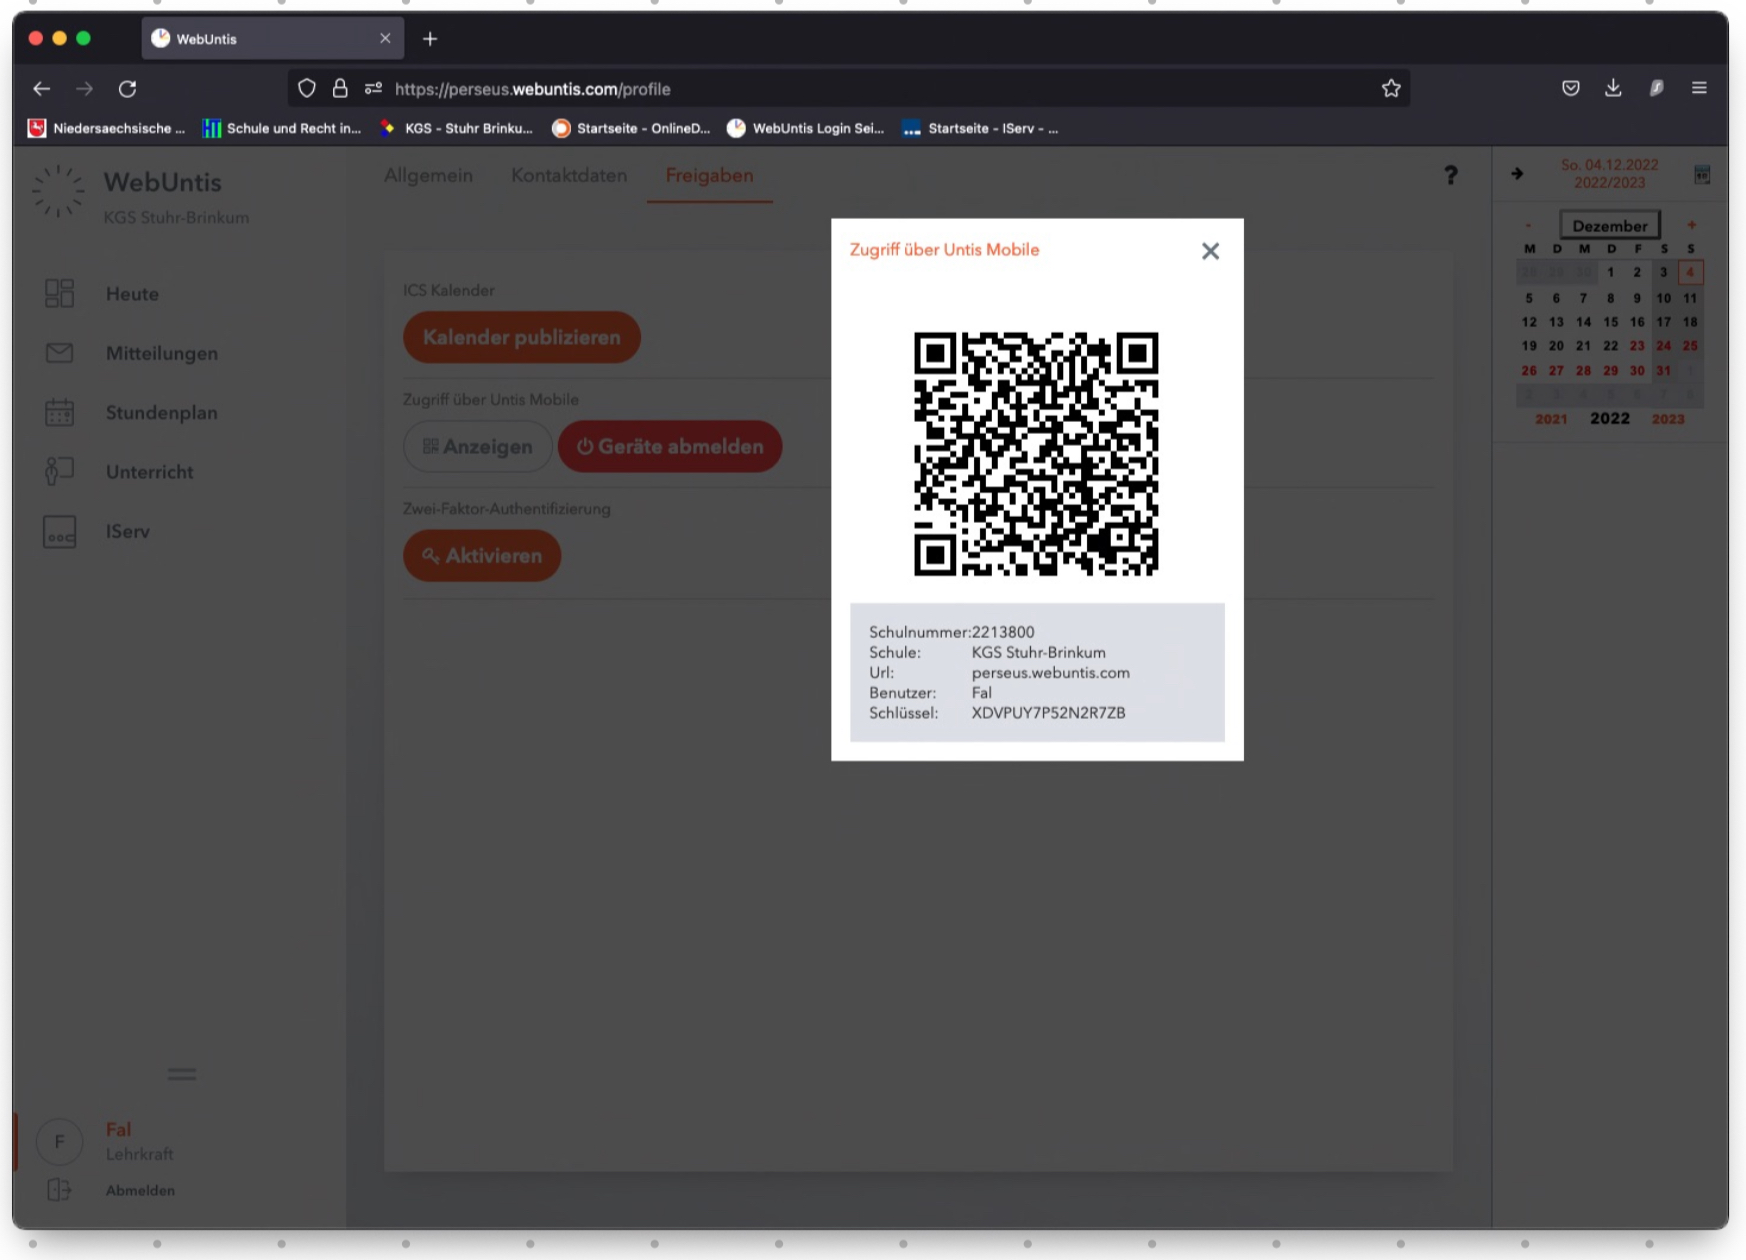Open a new browser tab

pos(430,39)
